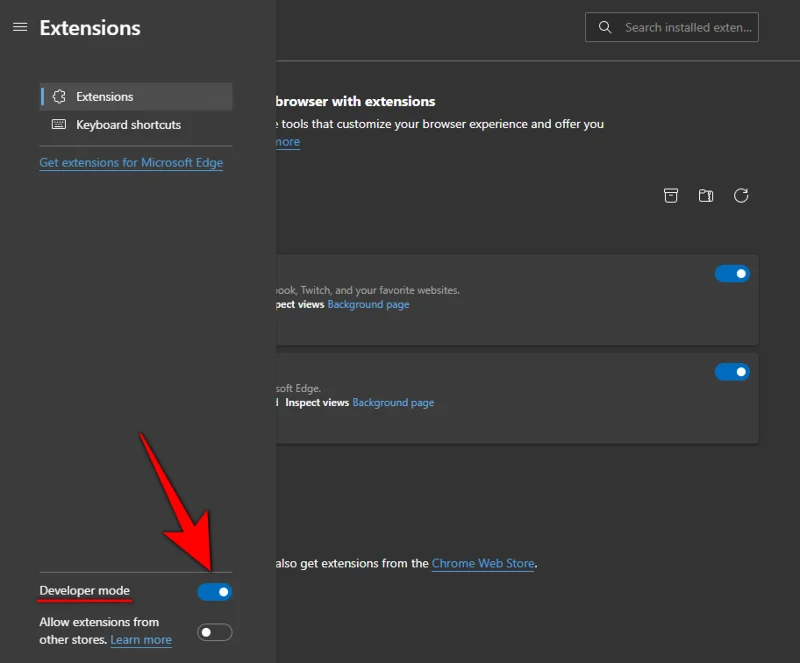Viewport: 800px width, 663px height.
Task: Focus the Search installed extensions field
Action: pos(688,27)
